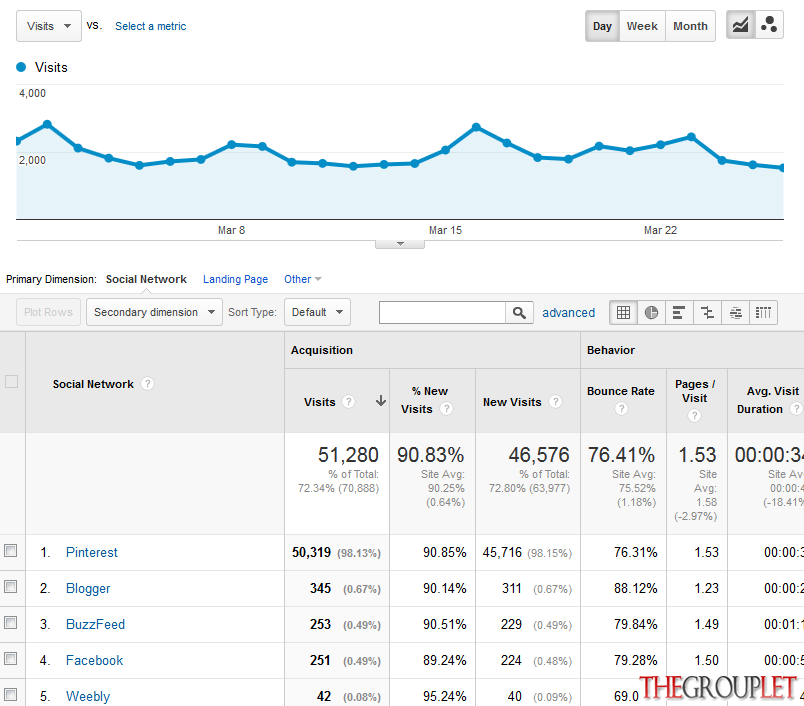This screenshot has height=706, width=804.
Task: Open help for % New Visits column
Action: coord(447,409)
